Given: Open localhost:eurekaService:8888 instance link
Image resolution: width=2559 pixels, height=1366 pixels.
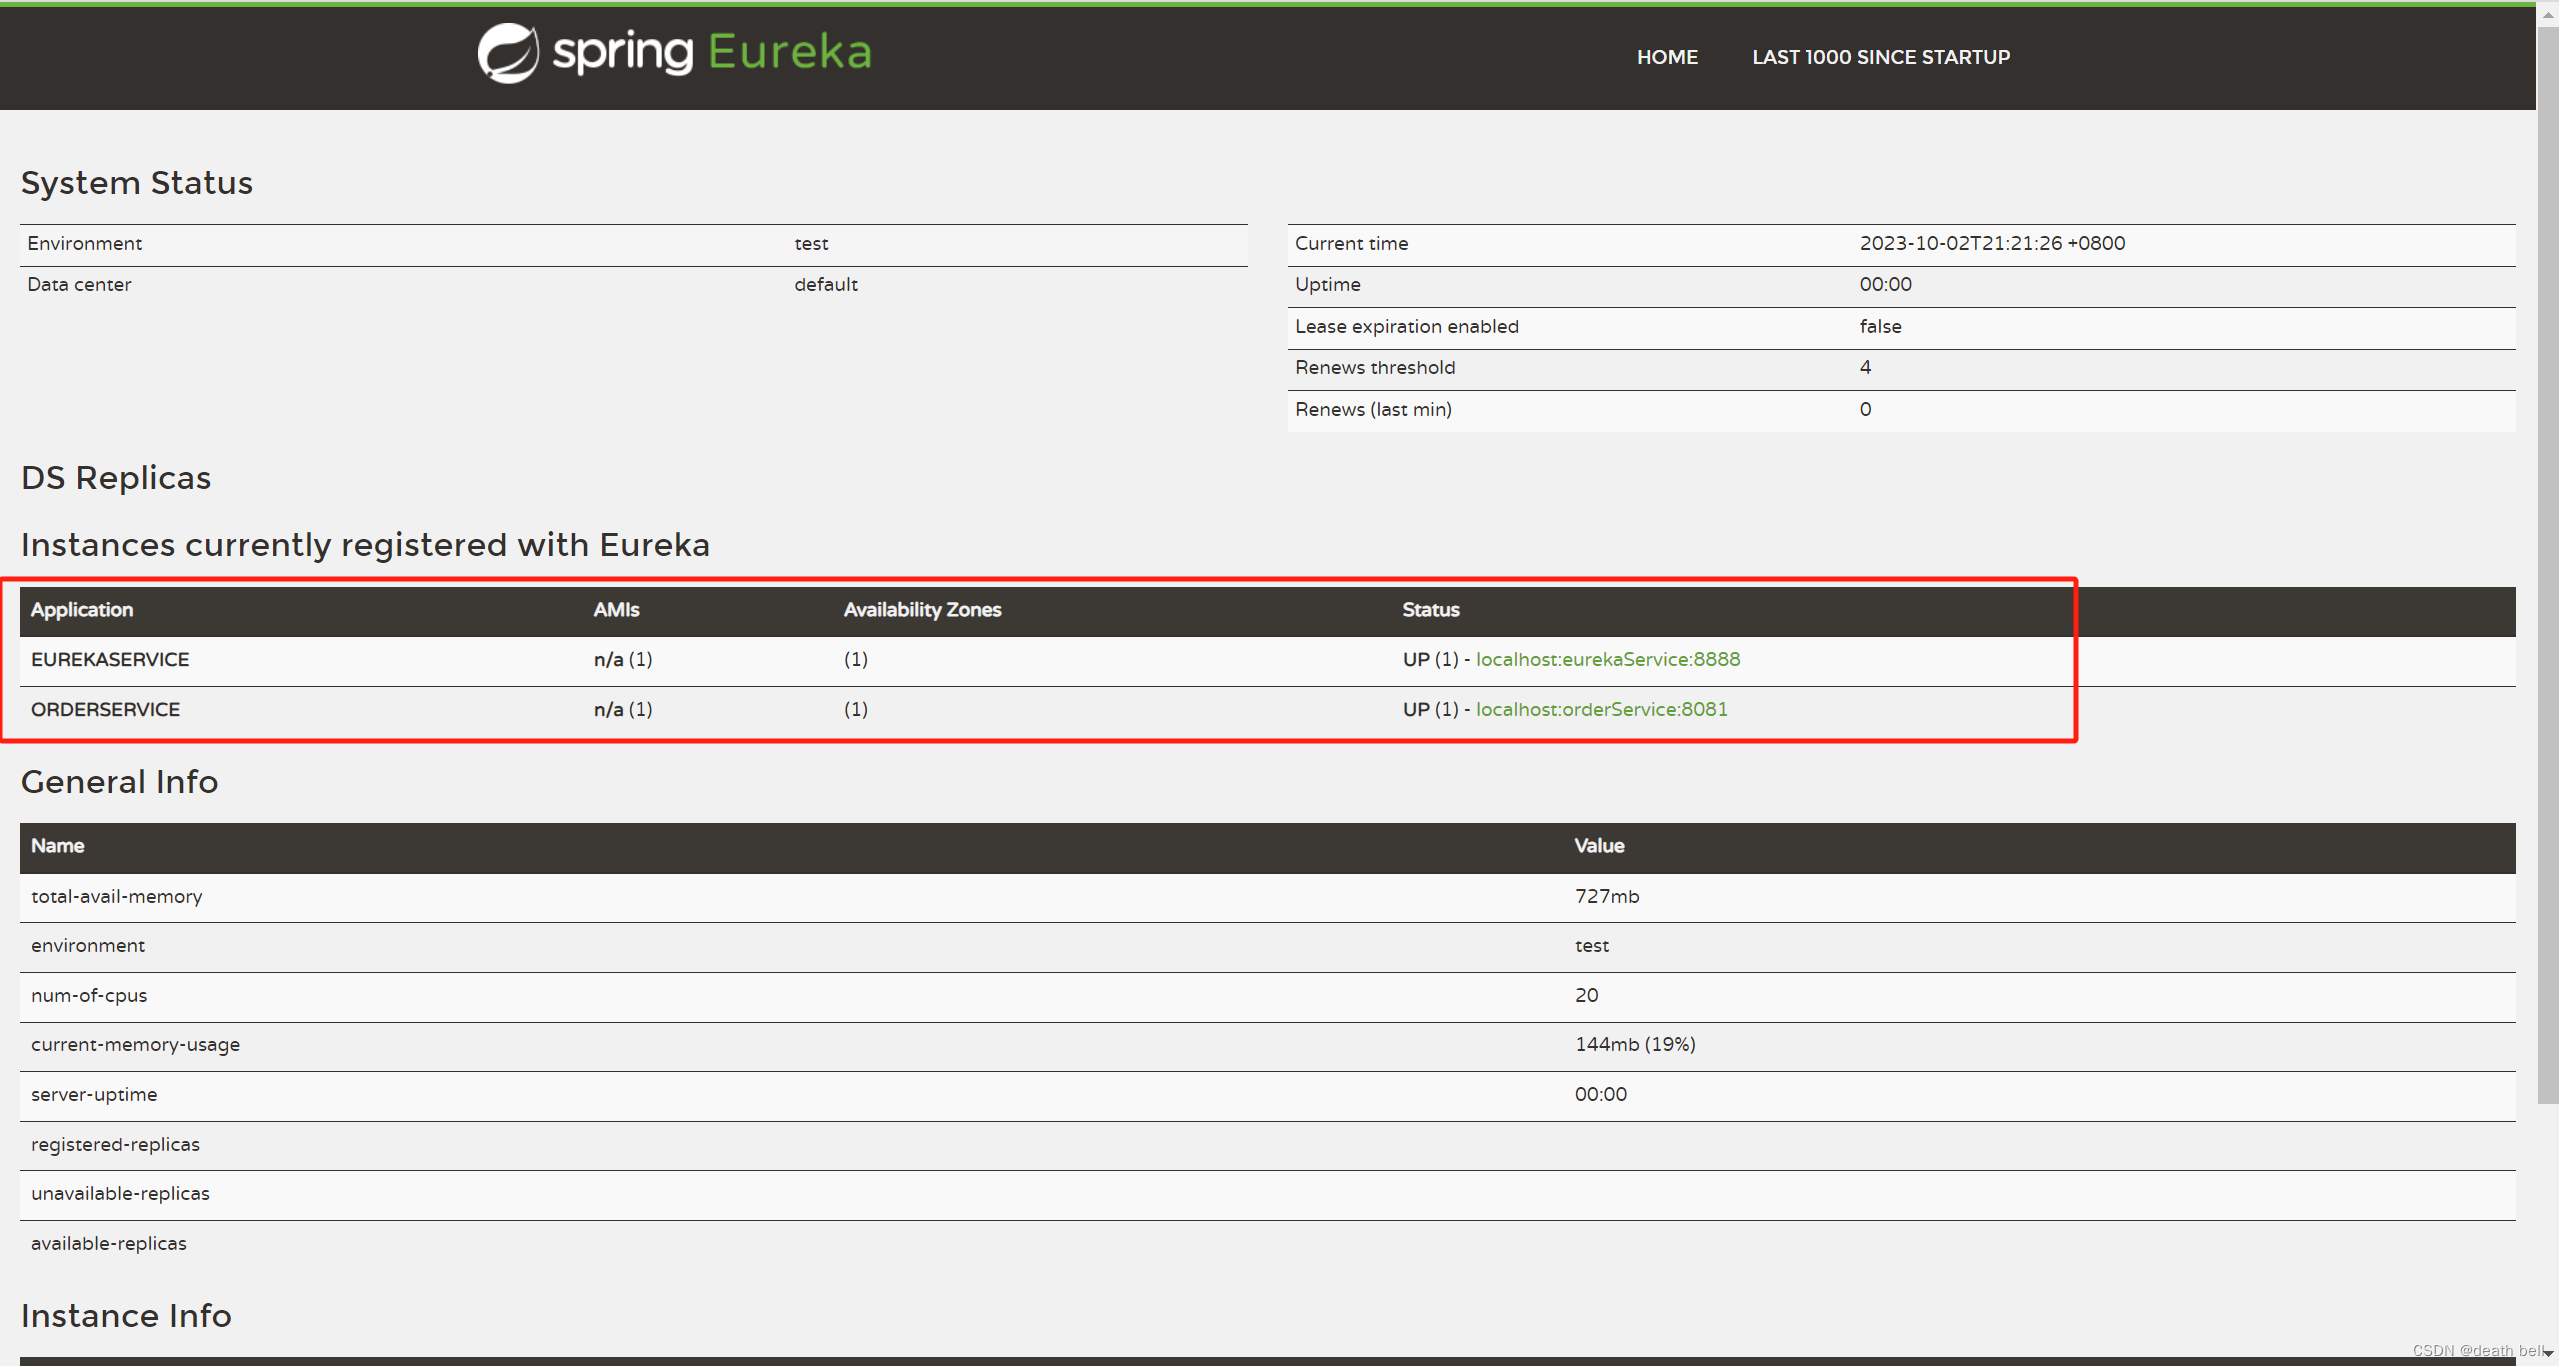Looking at the screenshot, I should [x=1607, y=659].
